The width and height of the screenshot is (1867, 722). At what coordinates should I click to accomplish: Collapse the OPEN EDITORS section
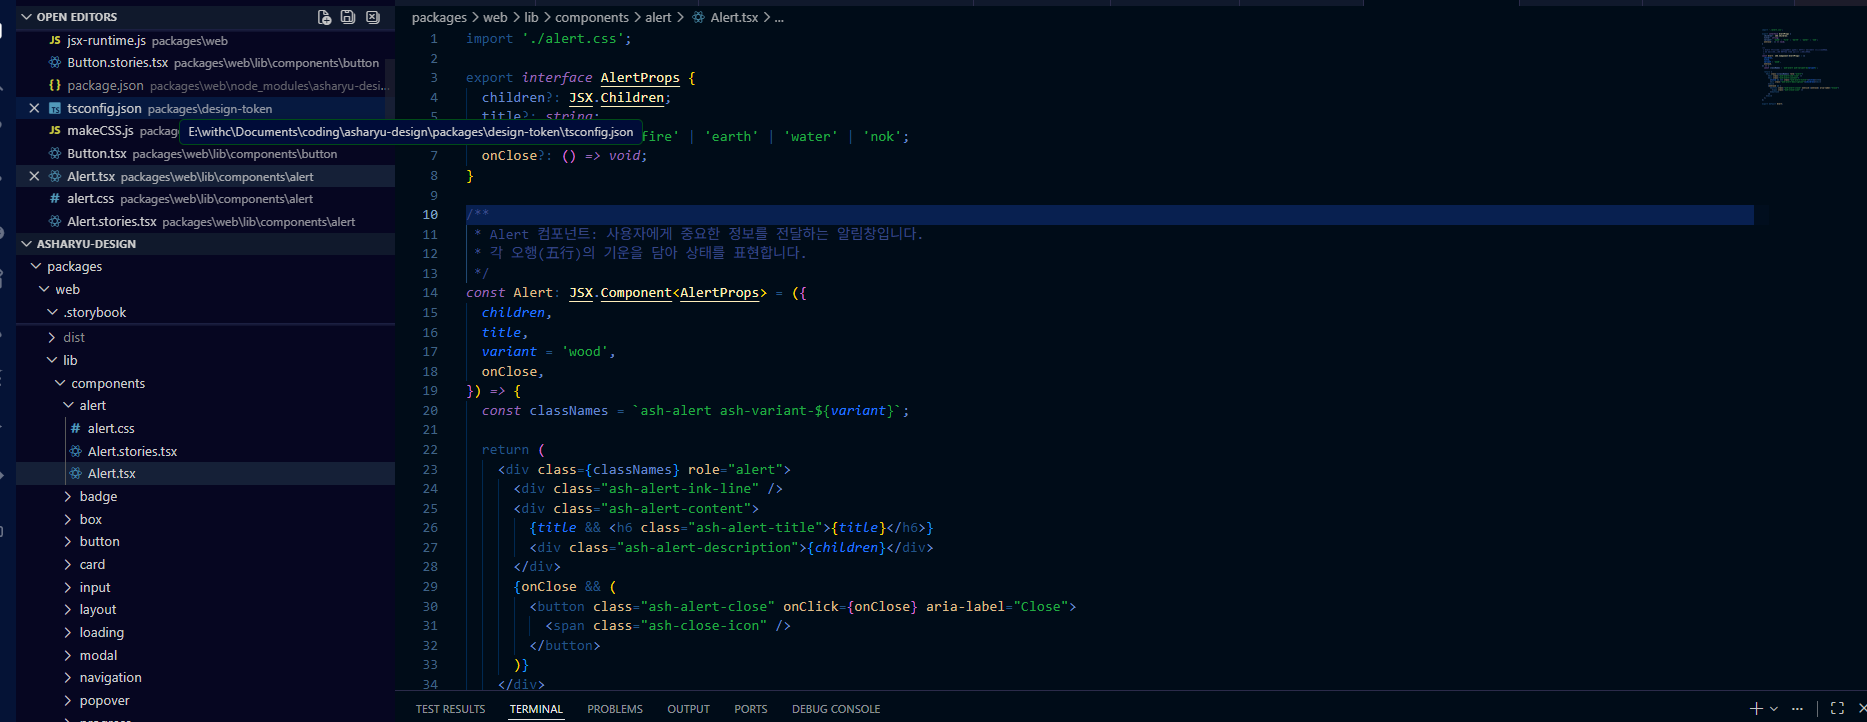click(26, 17)
